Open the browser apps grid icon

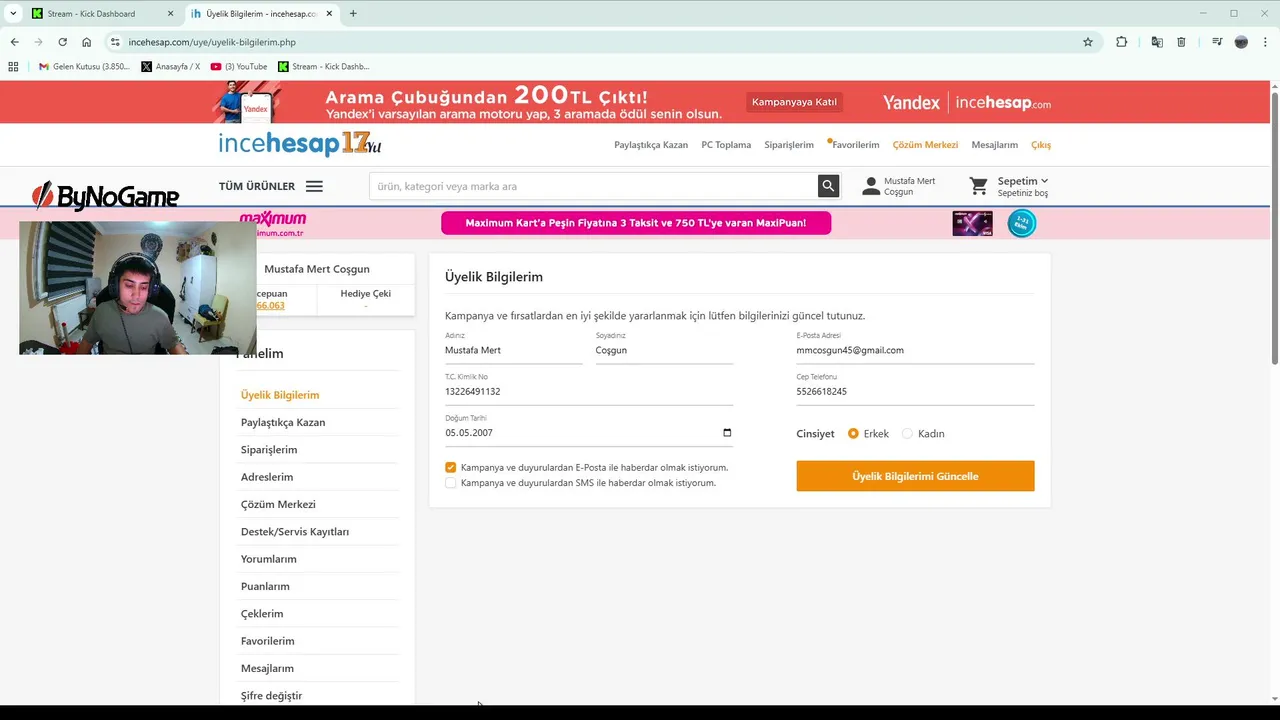pos(13,66)
